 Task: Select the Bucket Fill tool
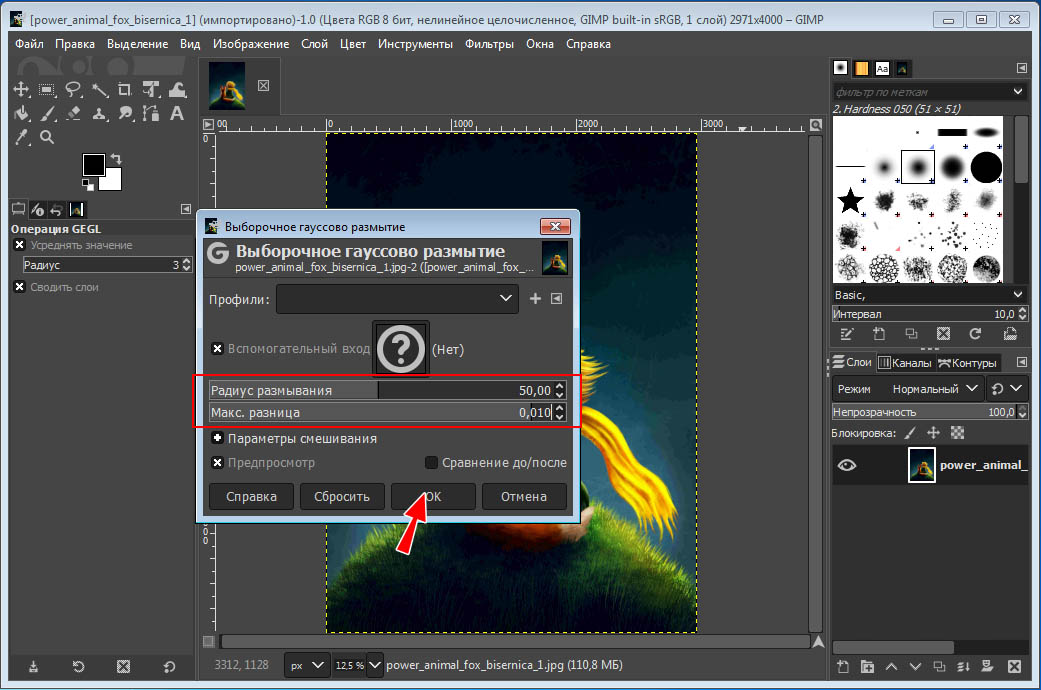coord(21,114)
